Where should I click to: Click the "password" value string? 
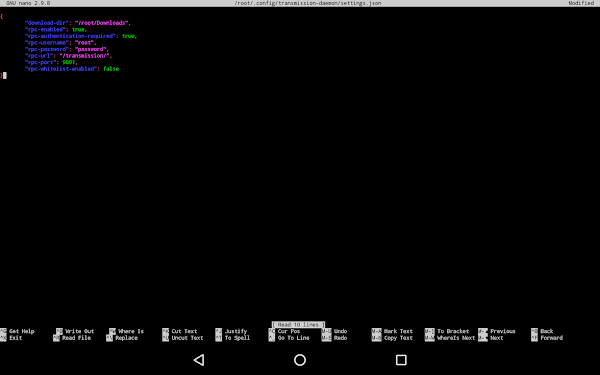pyautogui.click(x=90, y=49)
